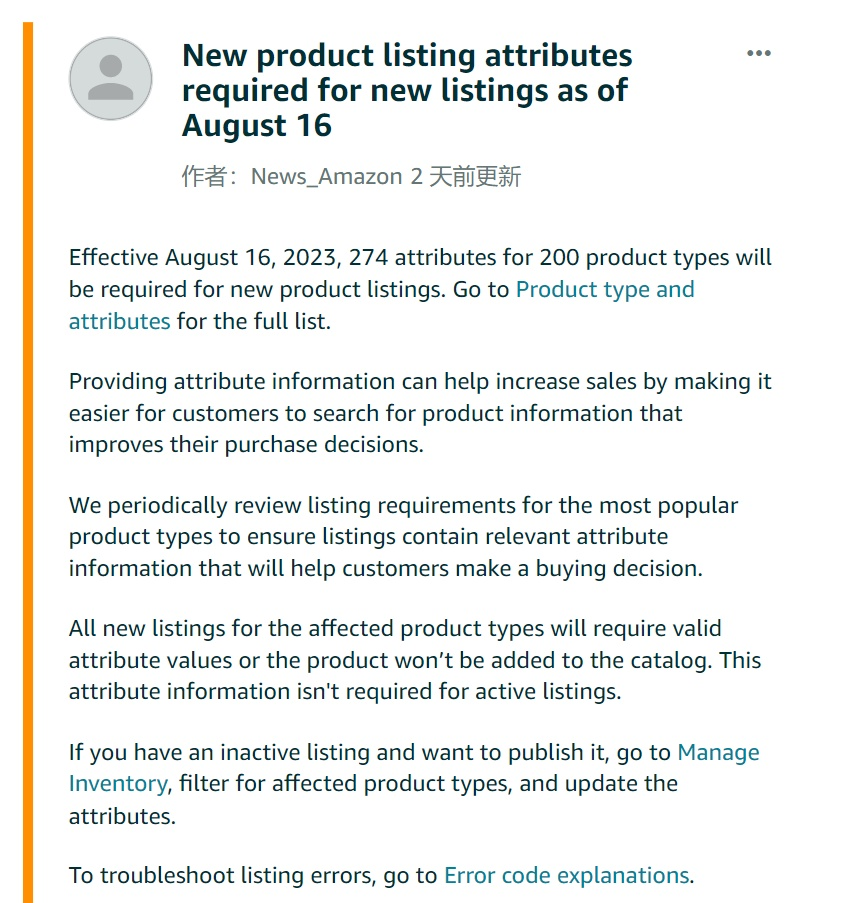Click the 'Effective August 16, 2023' text
The image size is (861, 903).
(x=206, y=257)
